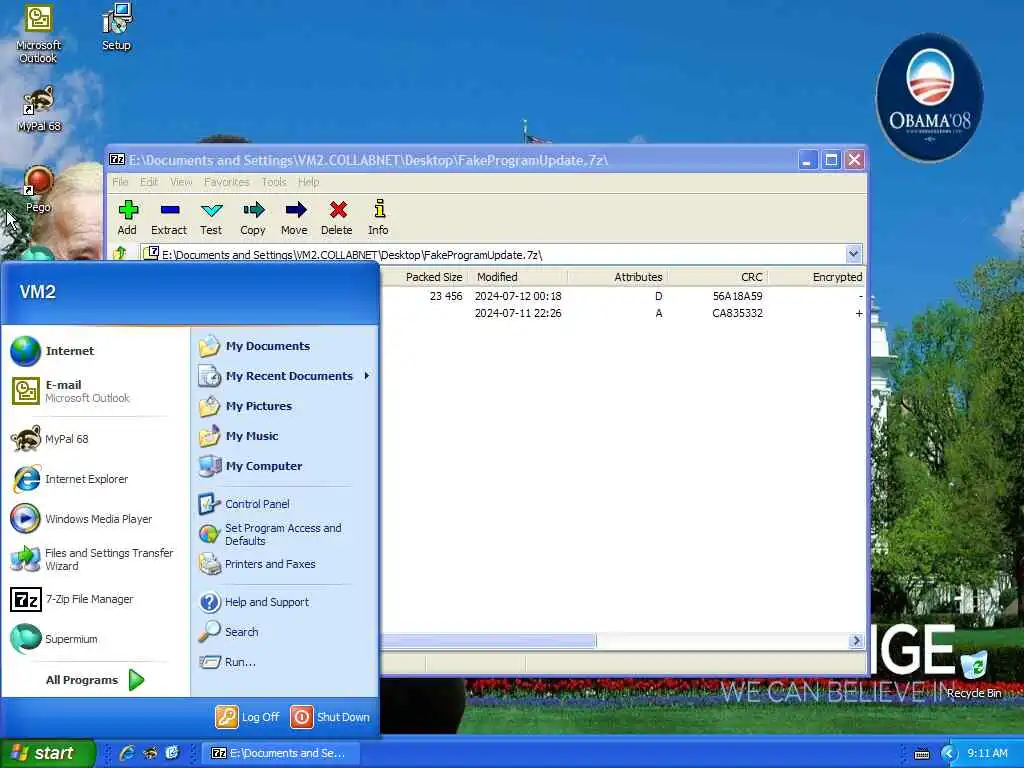Open Files and Settings Transfer Wizard
The height and width of the screenshot is (768, 1024).
click(x=95, y=559)
